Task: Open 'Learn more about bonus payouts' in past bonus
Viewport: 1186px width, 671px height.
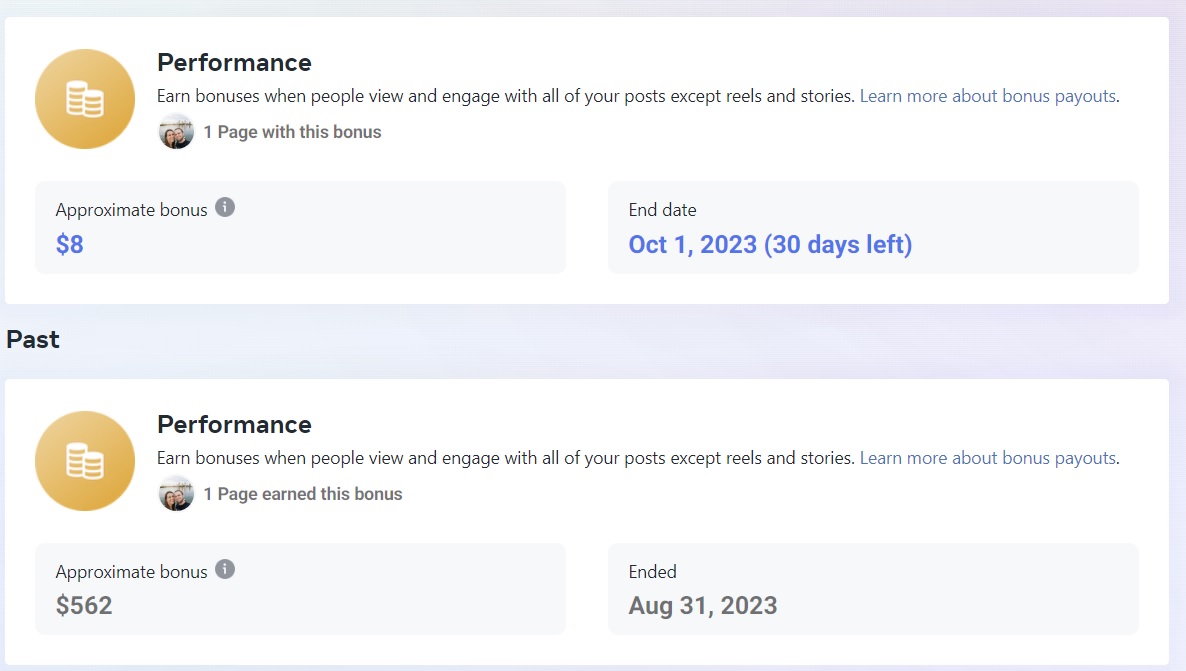Action: pyautogui.click(x=988, y=458)
